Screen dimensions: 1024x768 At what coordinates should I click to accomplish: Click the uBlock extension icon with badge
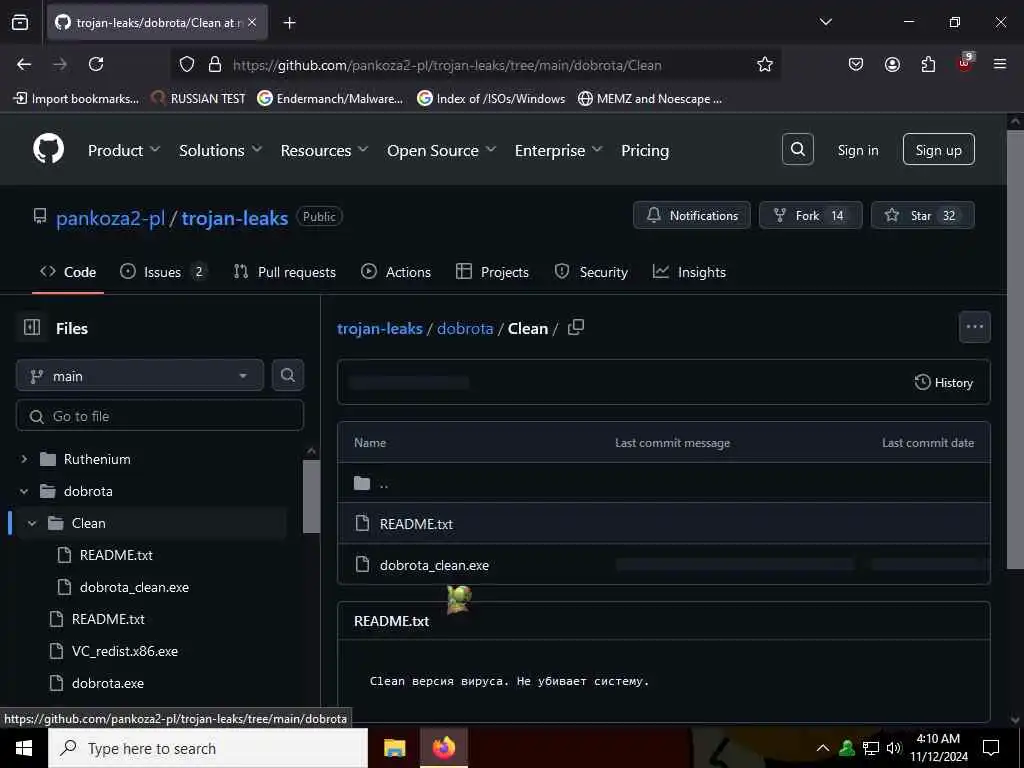click(965, 63)
